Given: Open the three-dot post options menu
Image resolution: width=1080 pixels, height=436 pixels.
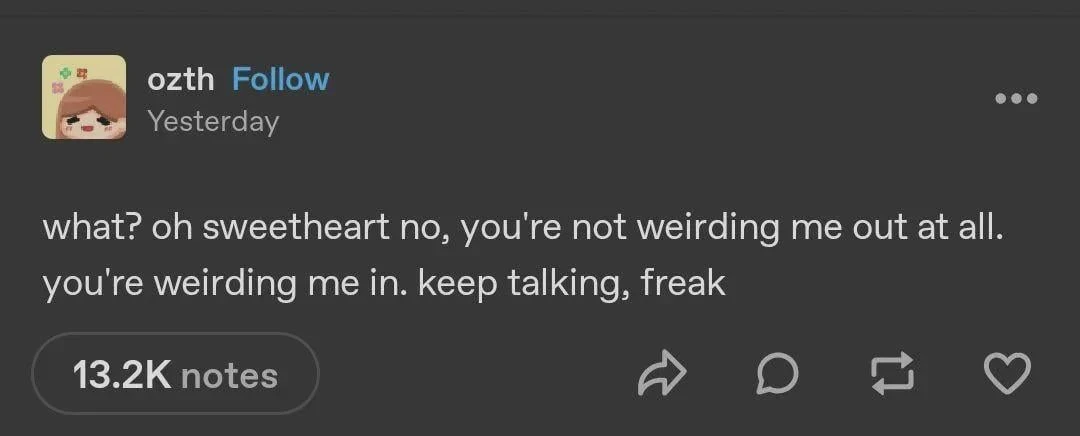Looking at the screenshot, I should click(x=1016, y=98).
